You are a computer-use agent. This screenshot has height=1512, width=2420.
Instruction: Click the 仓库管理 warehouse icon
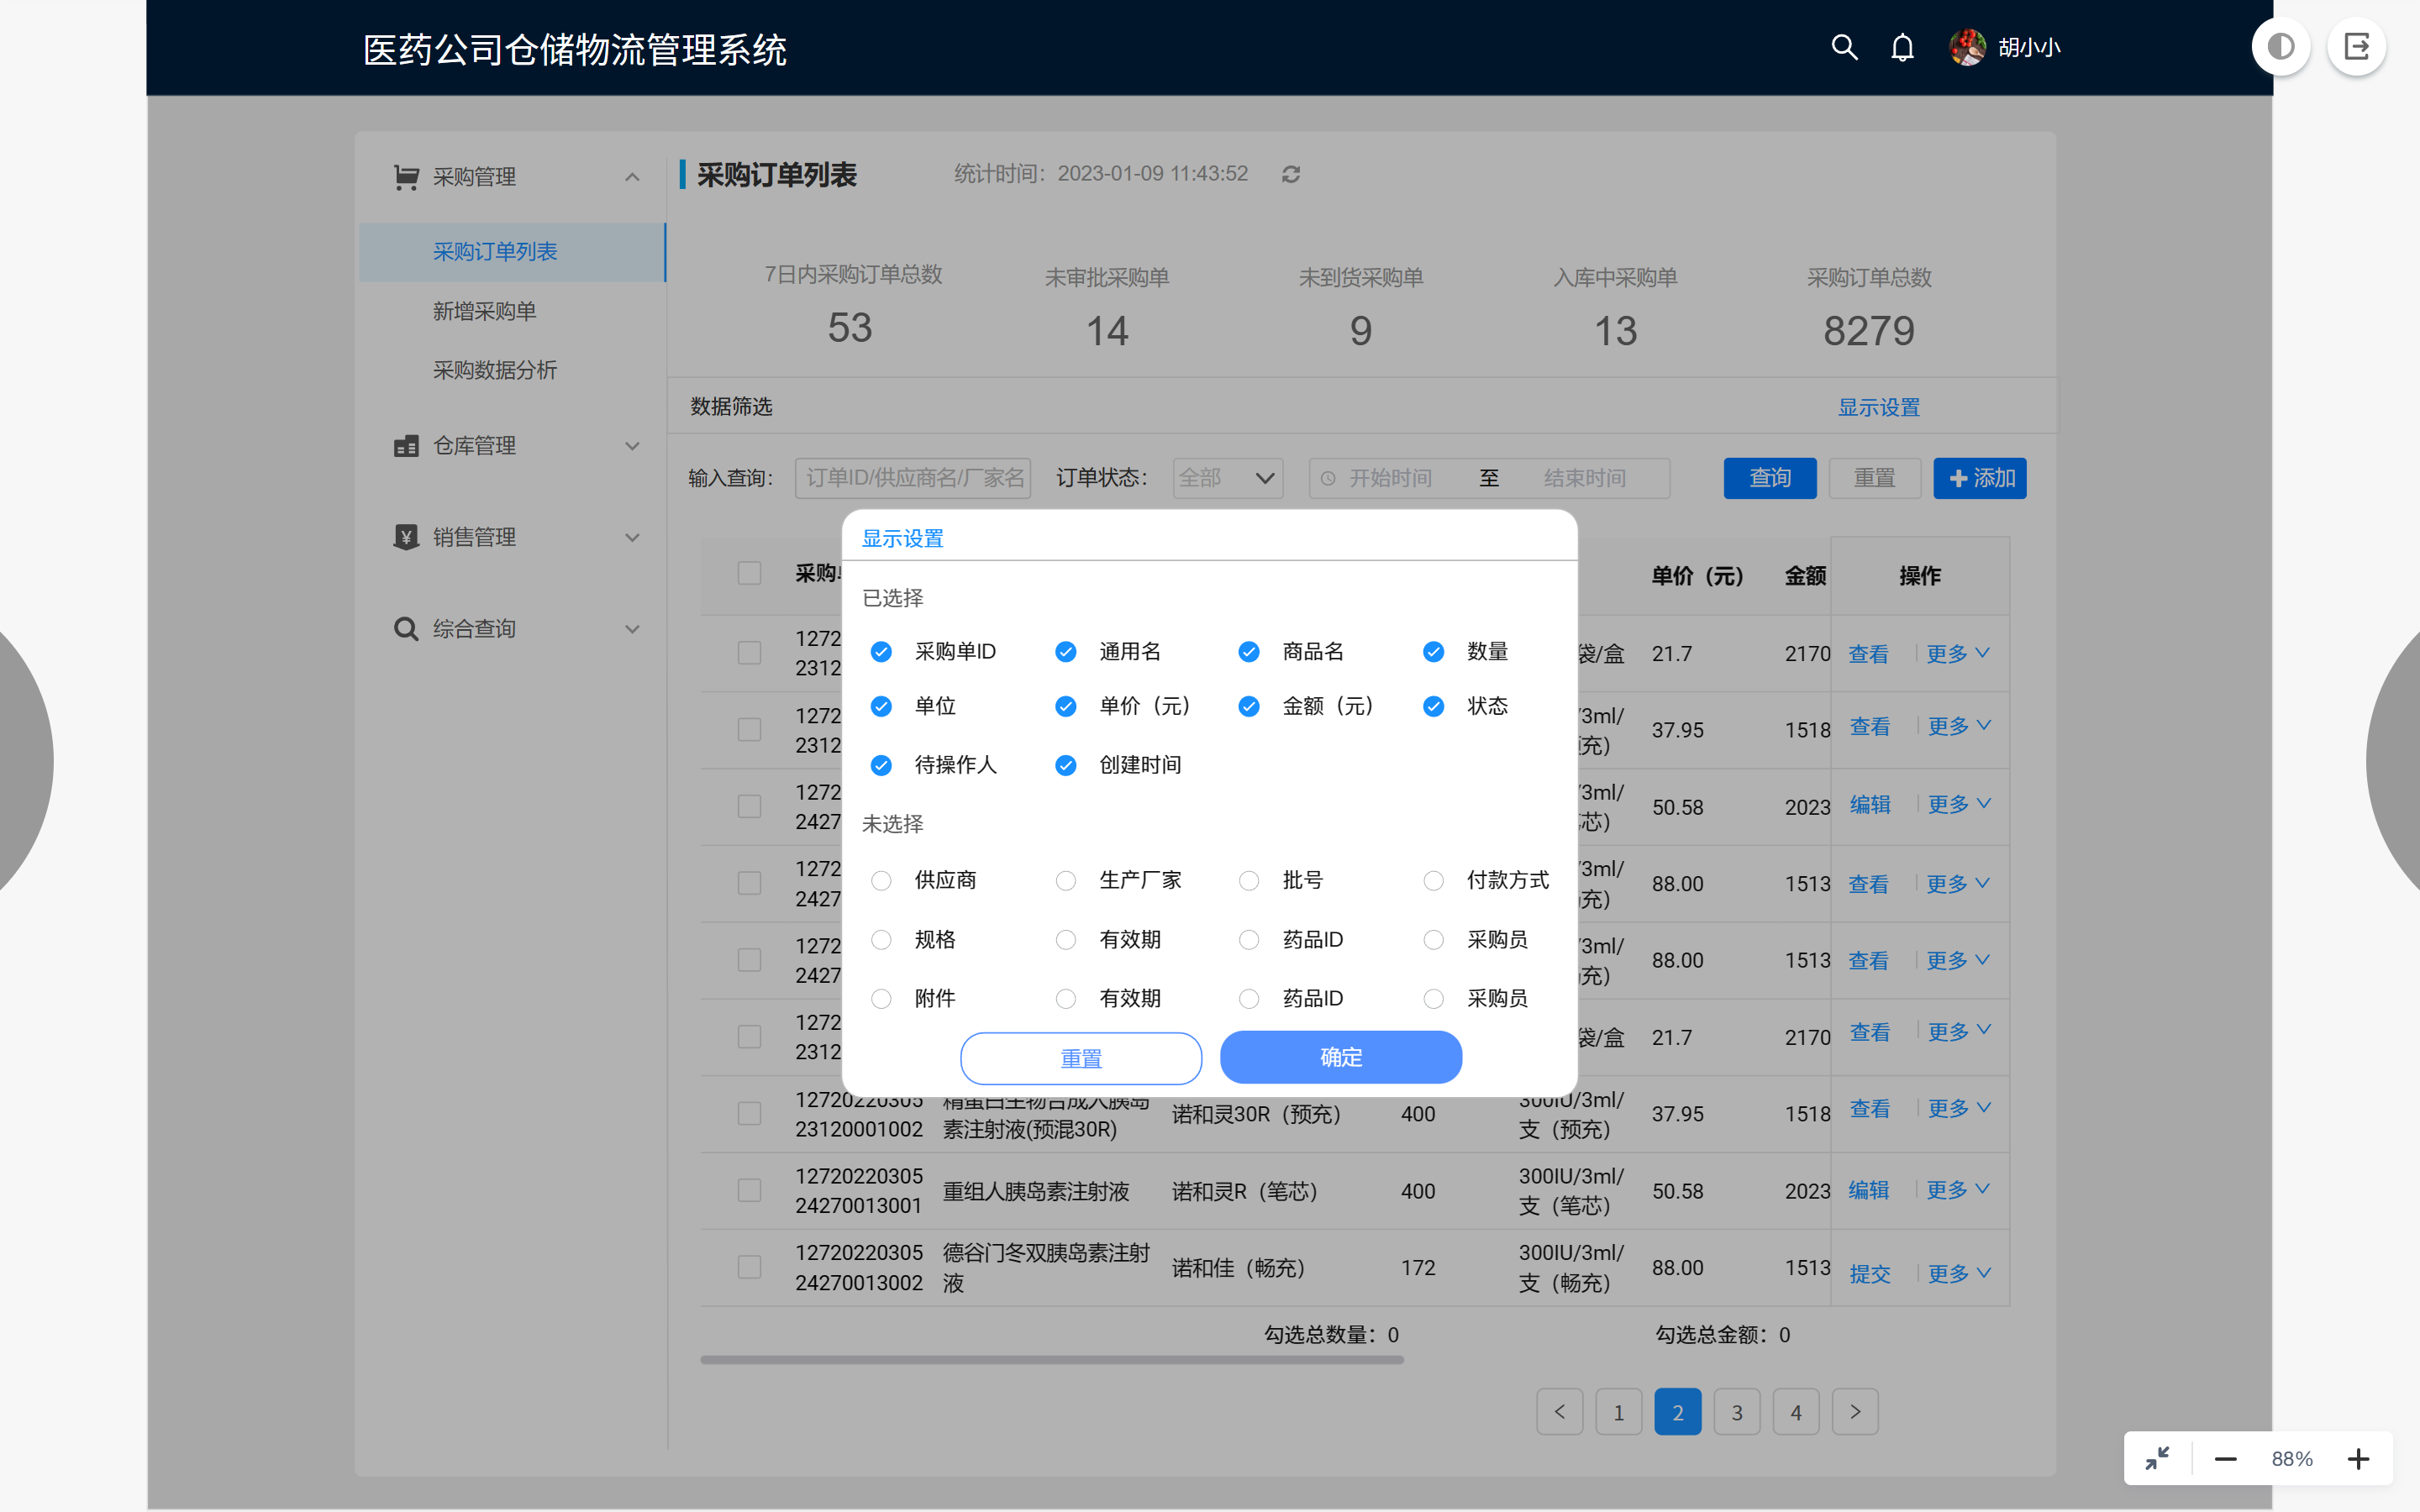point(405,446)
